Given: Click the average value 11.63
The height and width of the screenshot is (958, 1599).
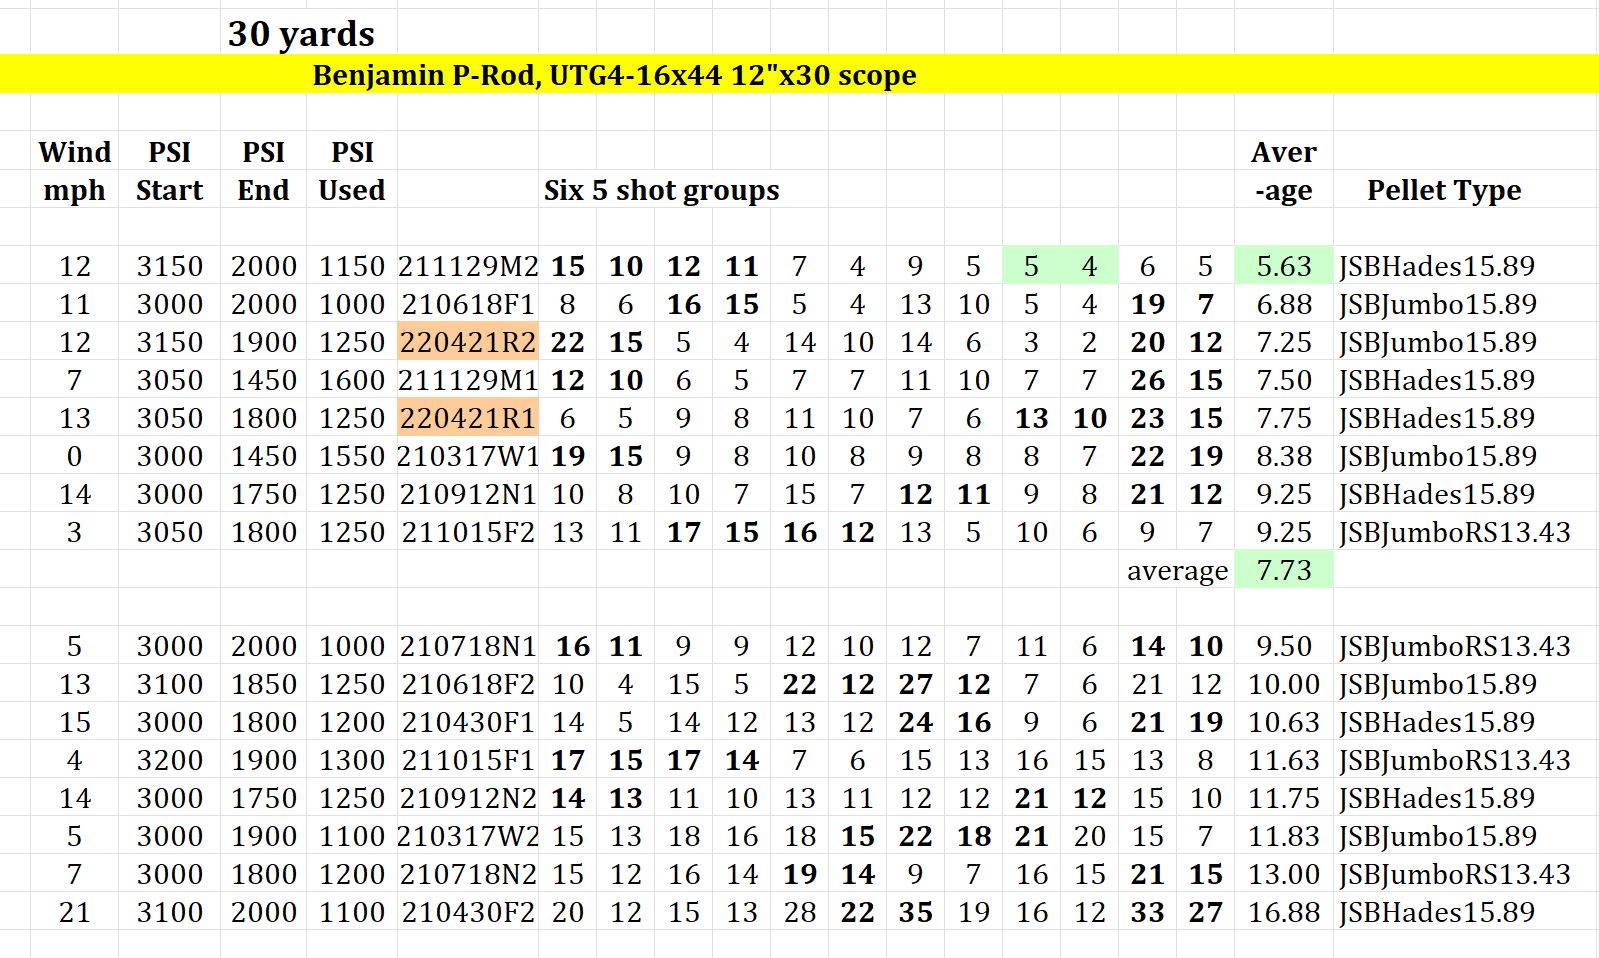Looking at the screenshot, I should click(x=1284, y=760).
